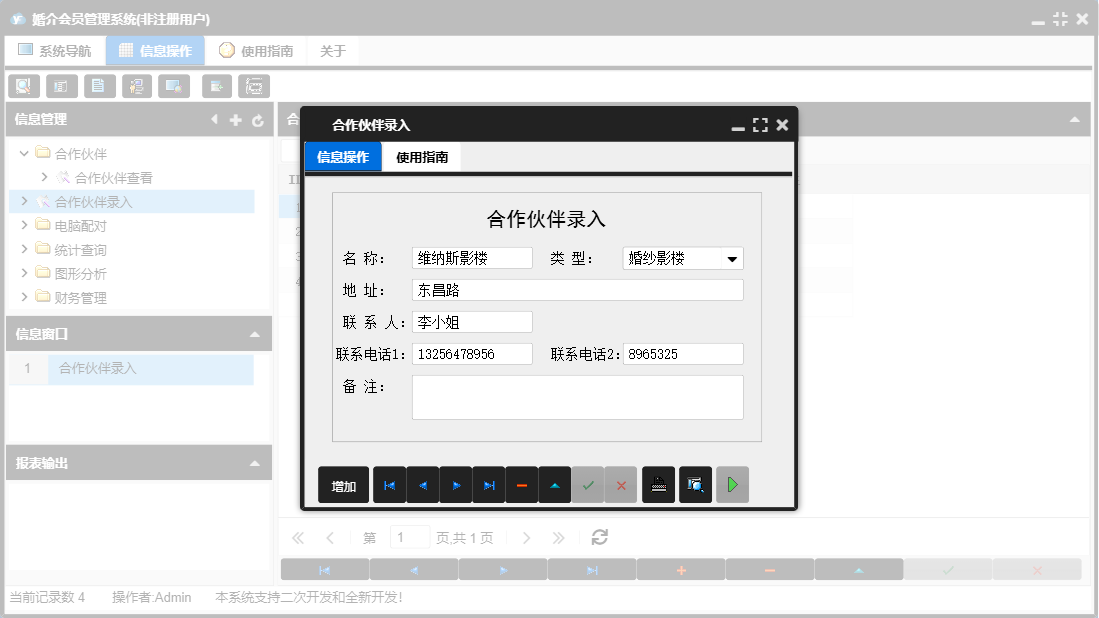The width and height of the screenshot is (1099, 618).
Task: Click the 备注 input field in the dialog
Action: click(x=578, y=397)
